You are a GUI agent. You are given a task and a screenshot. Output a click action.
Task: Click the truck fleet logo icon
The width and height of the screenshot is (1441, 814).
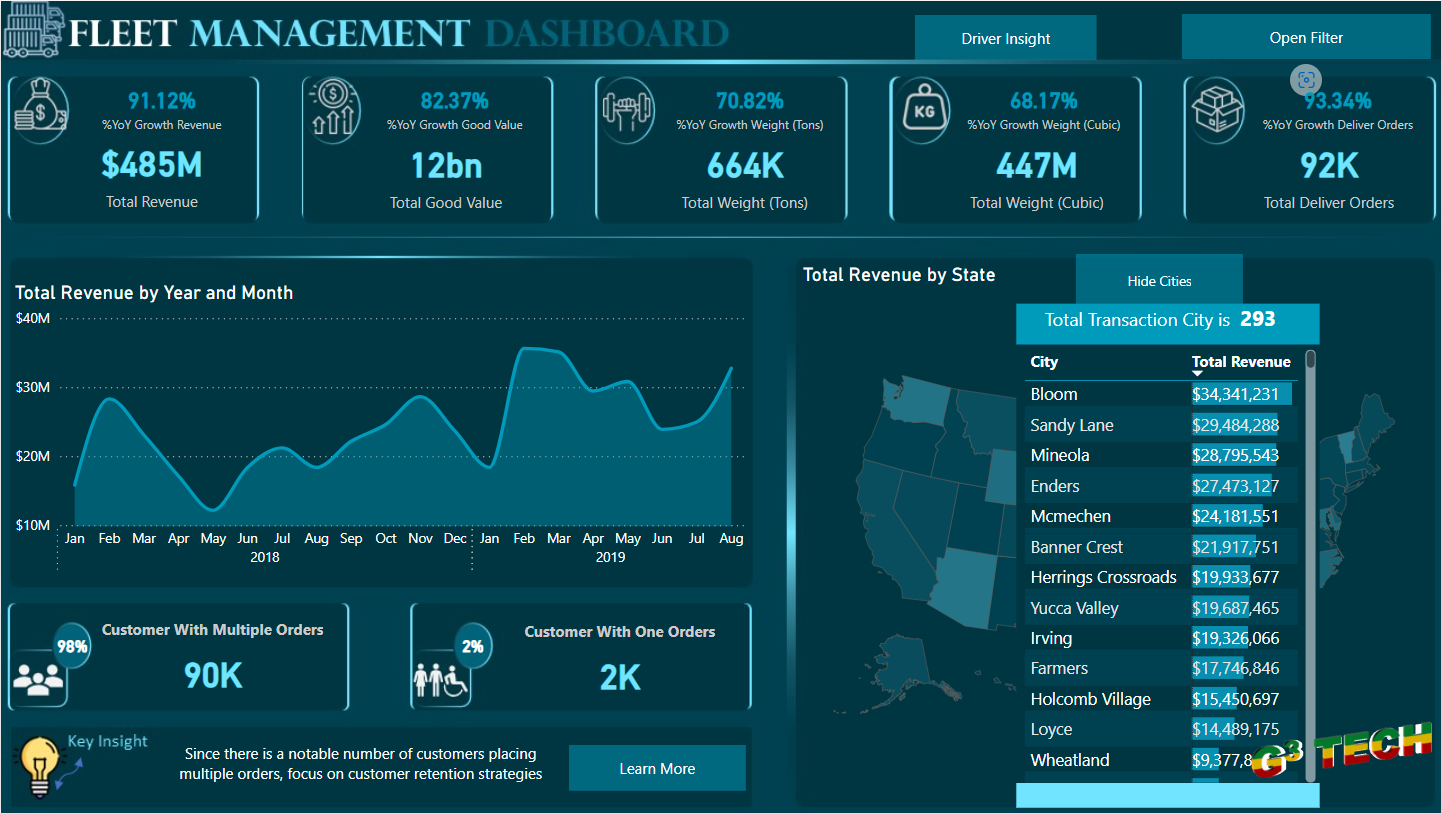tap(33, 32)
